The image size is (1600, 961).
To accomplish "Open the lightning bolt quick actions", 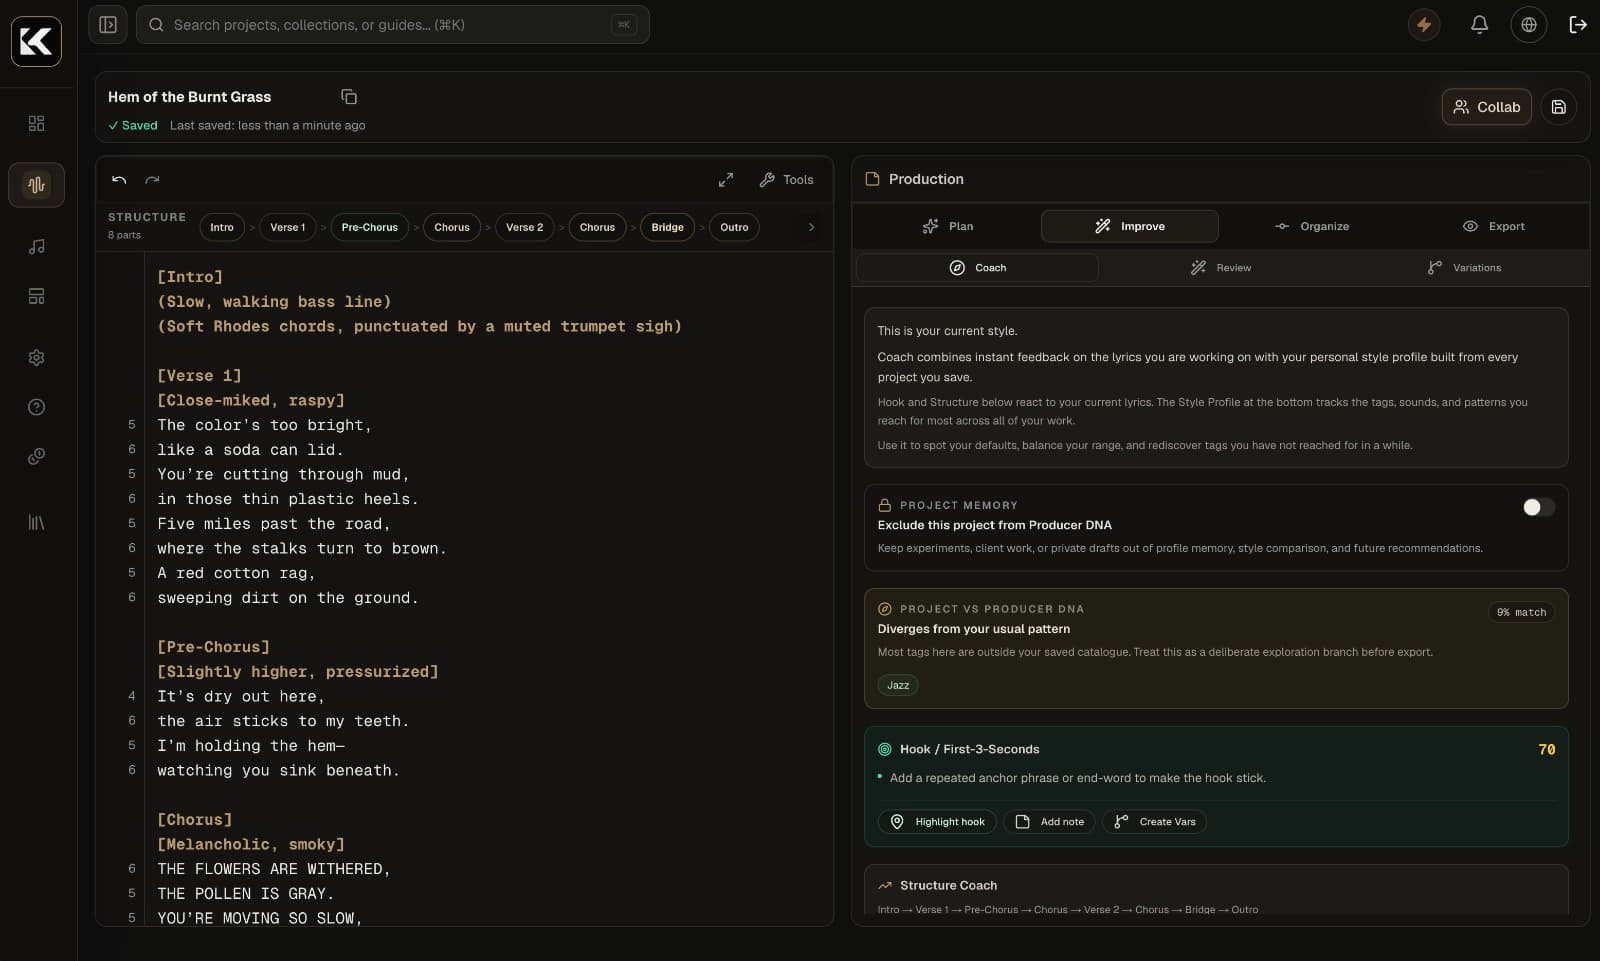I will pyautogui.click(x=1424, y=25).
